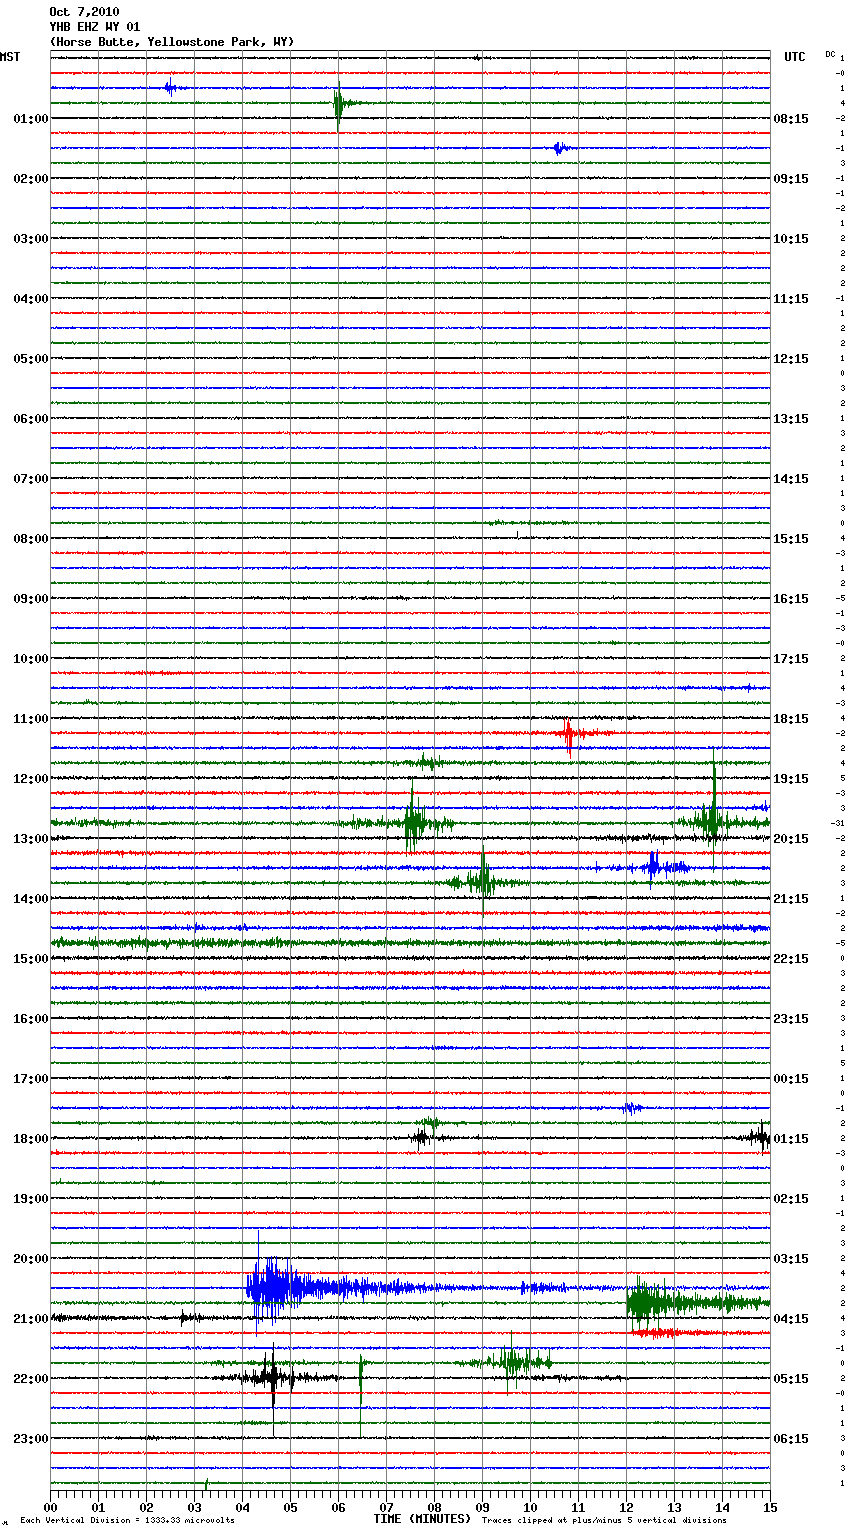This screenshot has width=850, height=1534.
Task: Click the '18:15' UTC row label
Action: (x=791, y=719)
